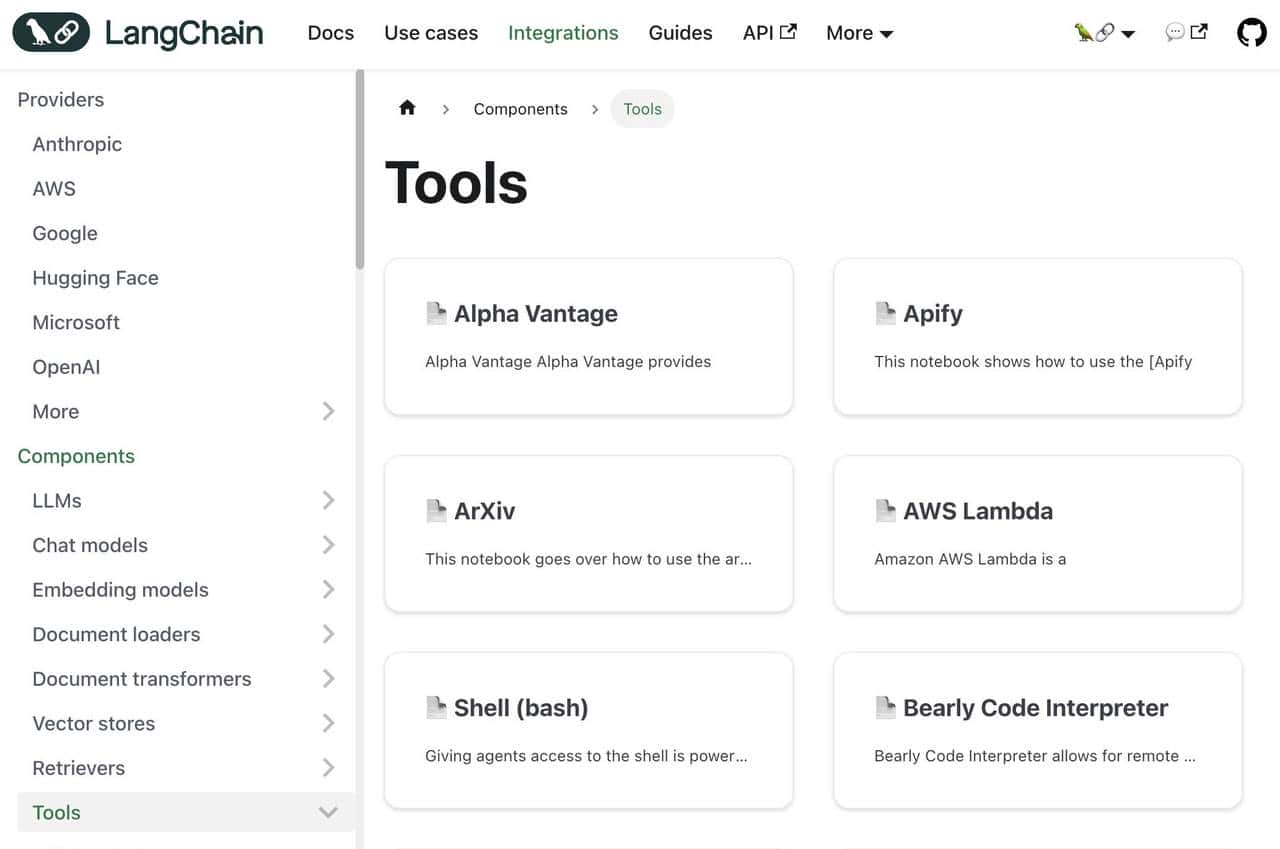Screen dimensions: 1280x849
Task: Click the Shell (bash) page icon
Action: pyautogui.click(x=436, y=707)
